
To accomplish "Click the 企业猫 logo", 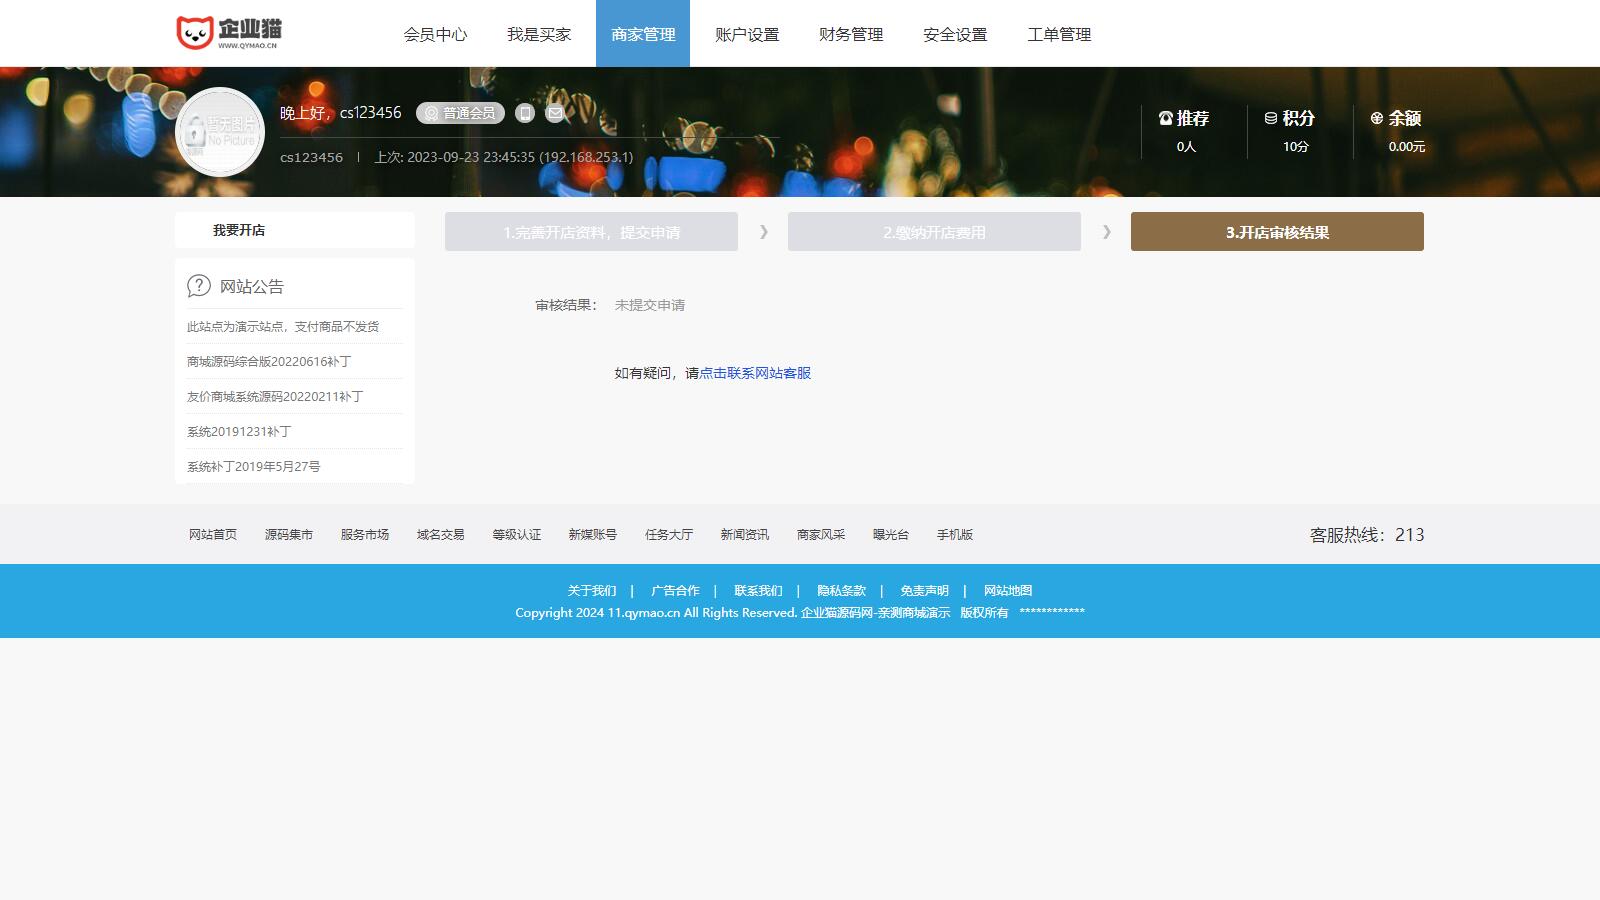I will (x=229, y=33).
